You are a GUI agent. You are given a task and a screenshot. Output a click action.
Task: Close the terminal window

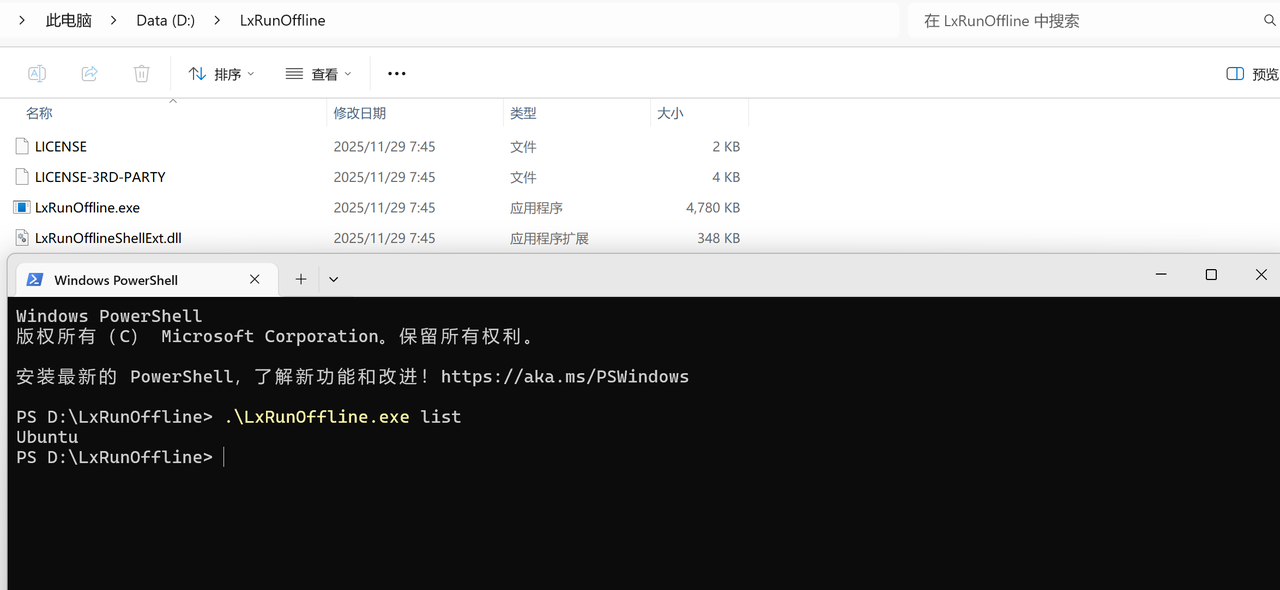tap(1261, 275)
